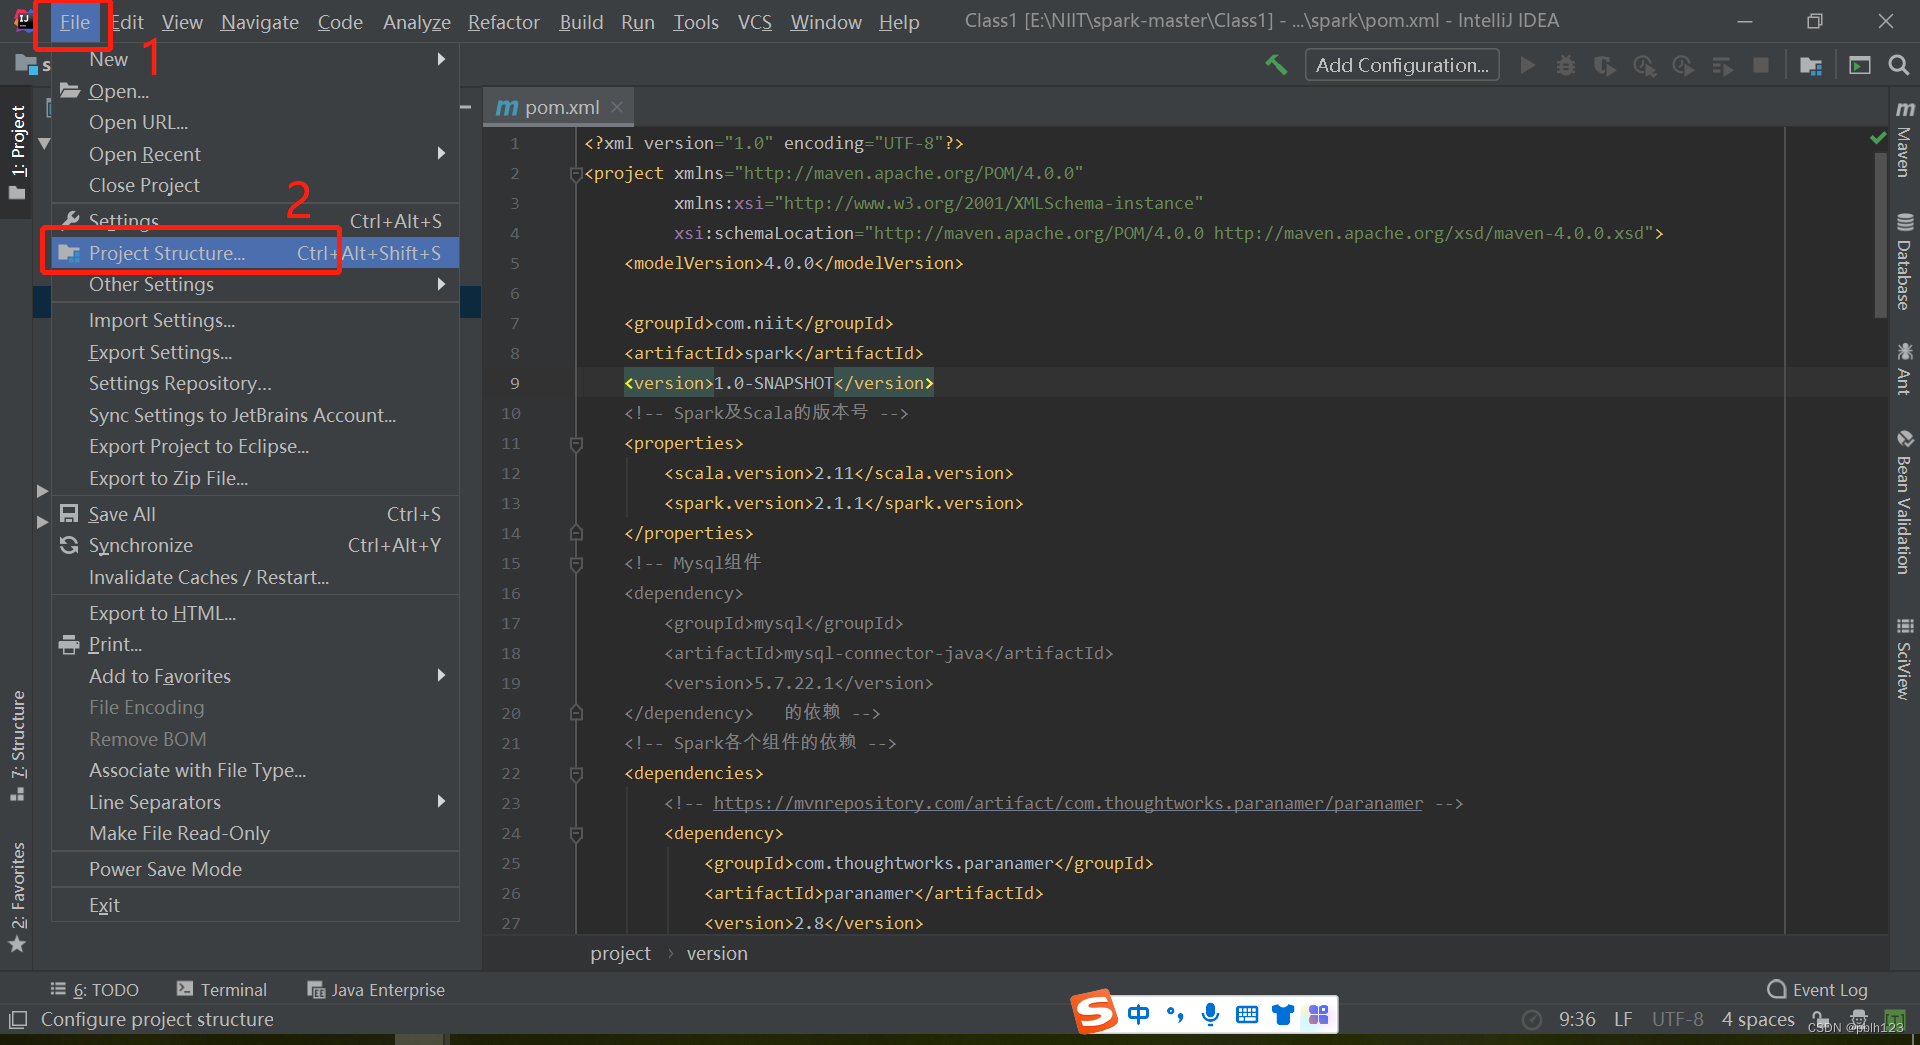1920x1045 pixels.
Task: Click the keyboard icon in IME bar
Action: coord(1246,1015)
